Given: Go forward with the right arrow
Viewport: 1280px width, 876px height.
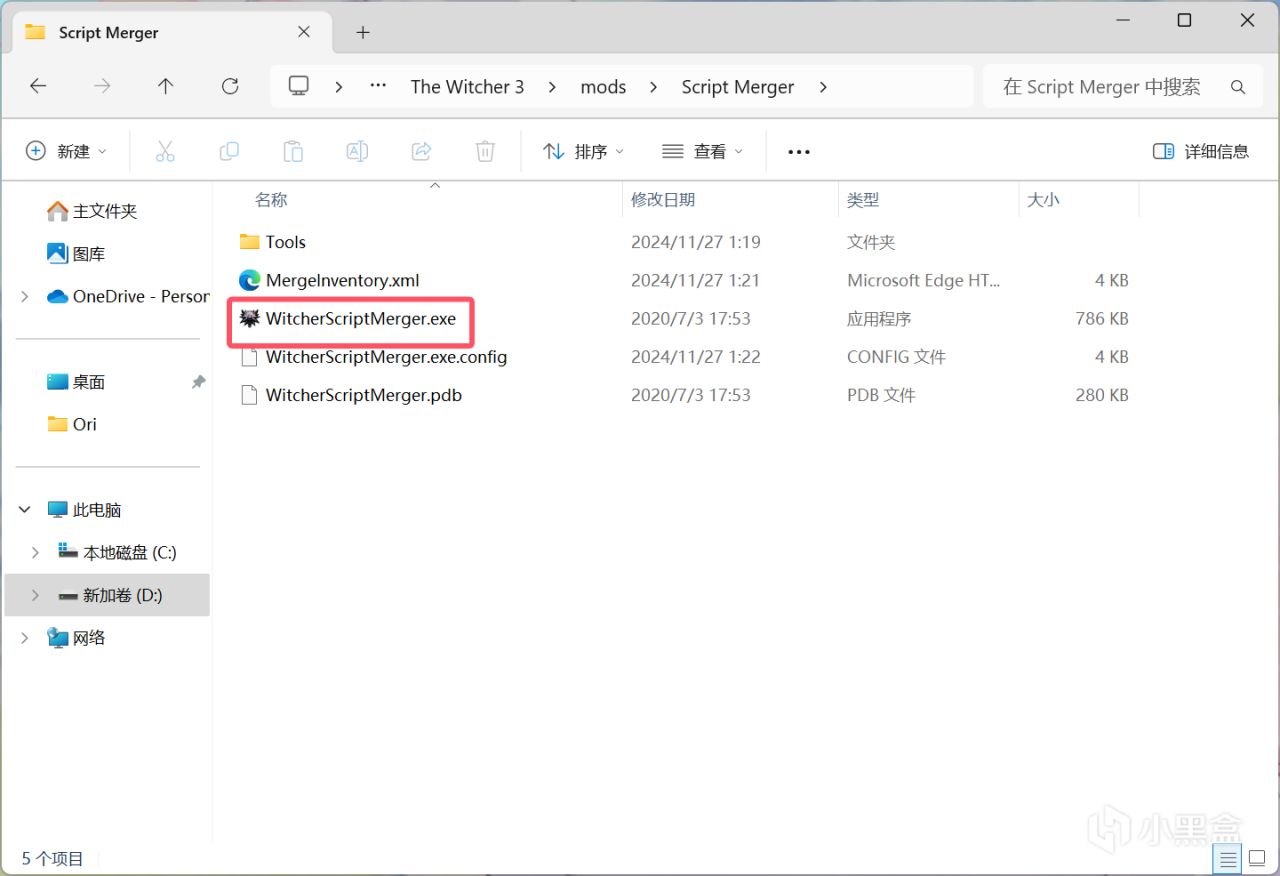Looking at the screenshot, I should pyautogui.click(x=102, y=87).
